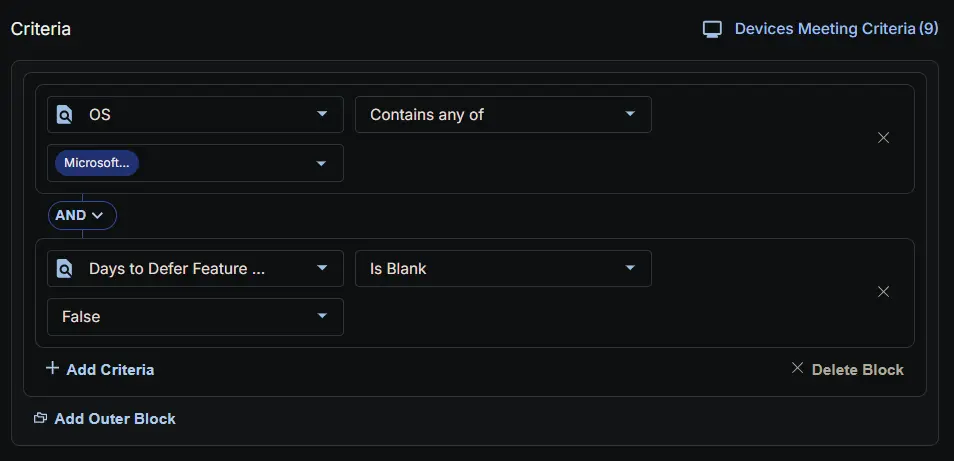Toggle the AND logical operator
Screen dimensions: 954x461
(82, 215)
